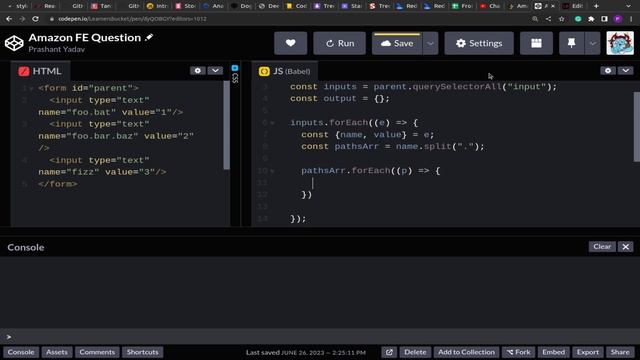Open Save options dropdown arrow
This screenshot has height=360, width=640.
point(430,43)
